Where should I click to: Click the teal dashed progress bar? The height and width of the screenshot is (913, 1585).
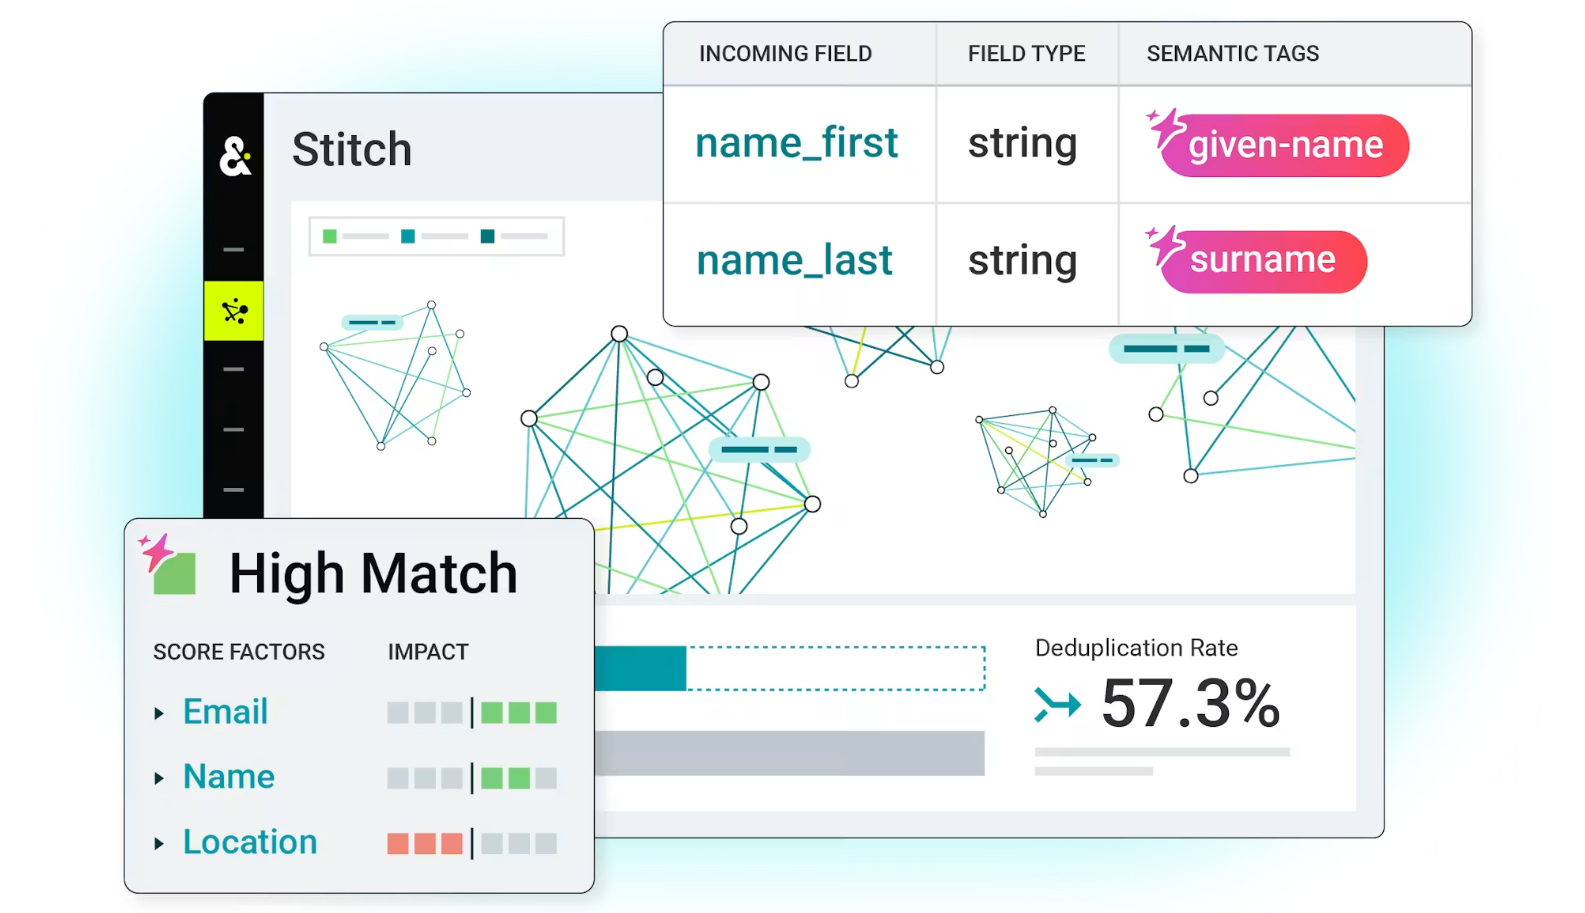(790, 668)
